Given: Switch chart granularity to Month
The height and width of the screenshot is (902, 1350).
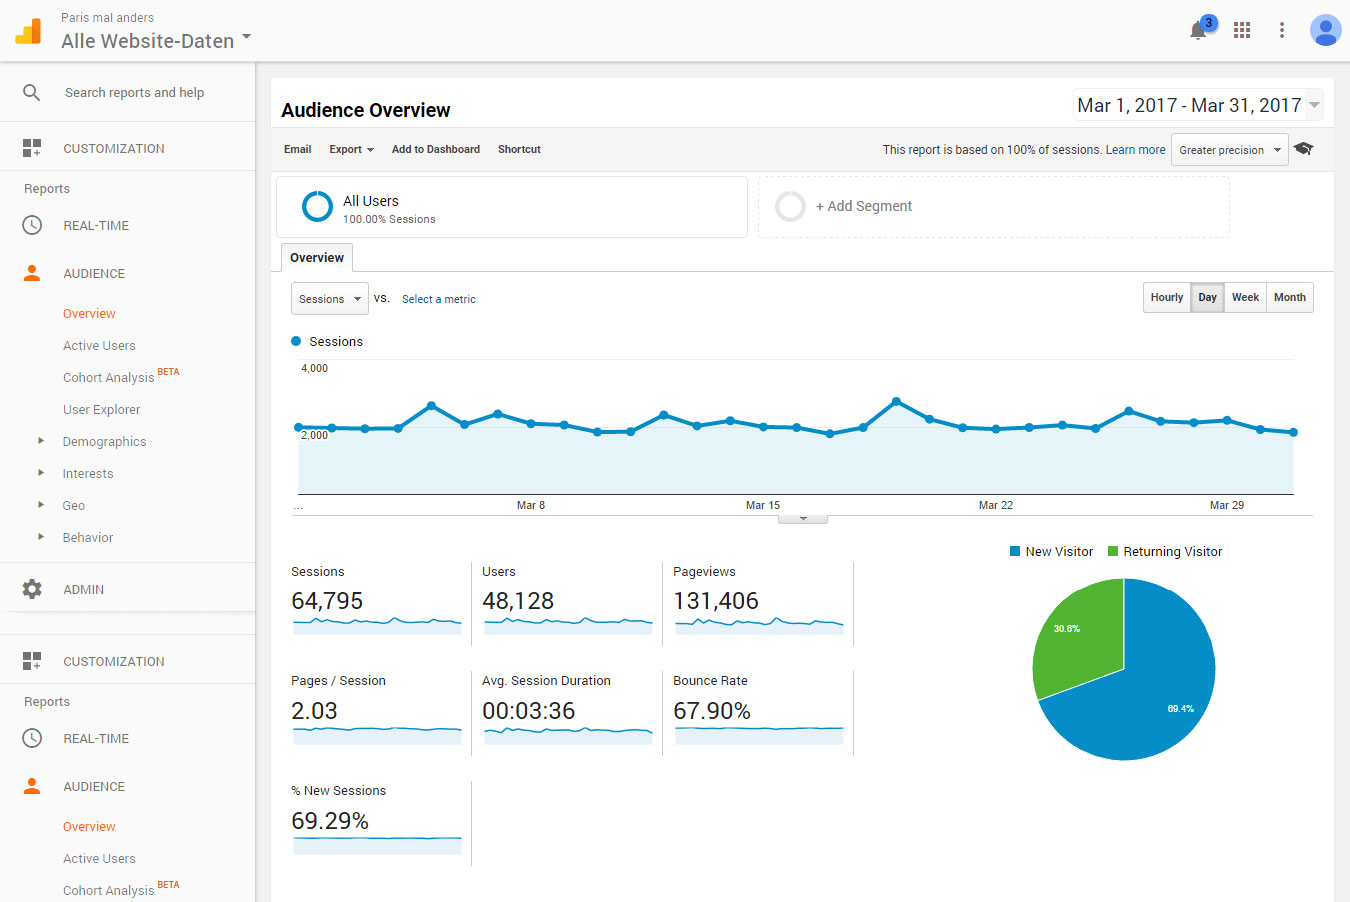Looking at the screenshot, I should pos(1290,297).
